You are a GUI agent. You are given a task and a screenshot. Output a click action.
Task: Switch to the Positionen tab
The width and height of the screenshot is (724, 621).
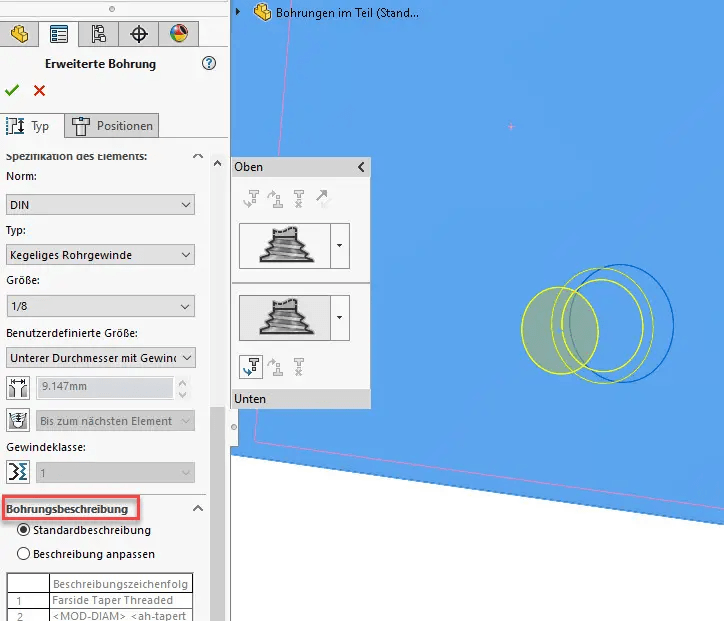112,126
